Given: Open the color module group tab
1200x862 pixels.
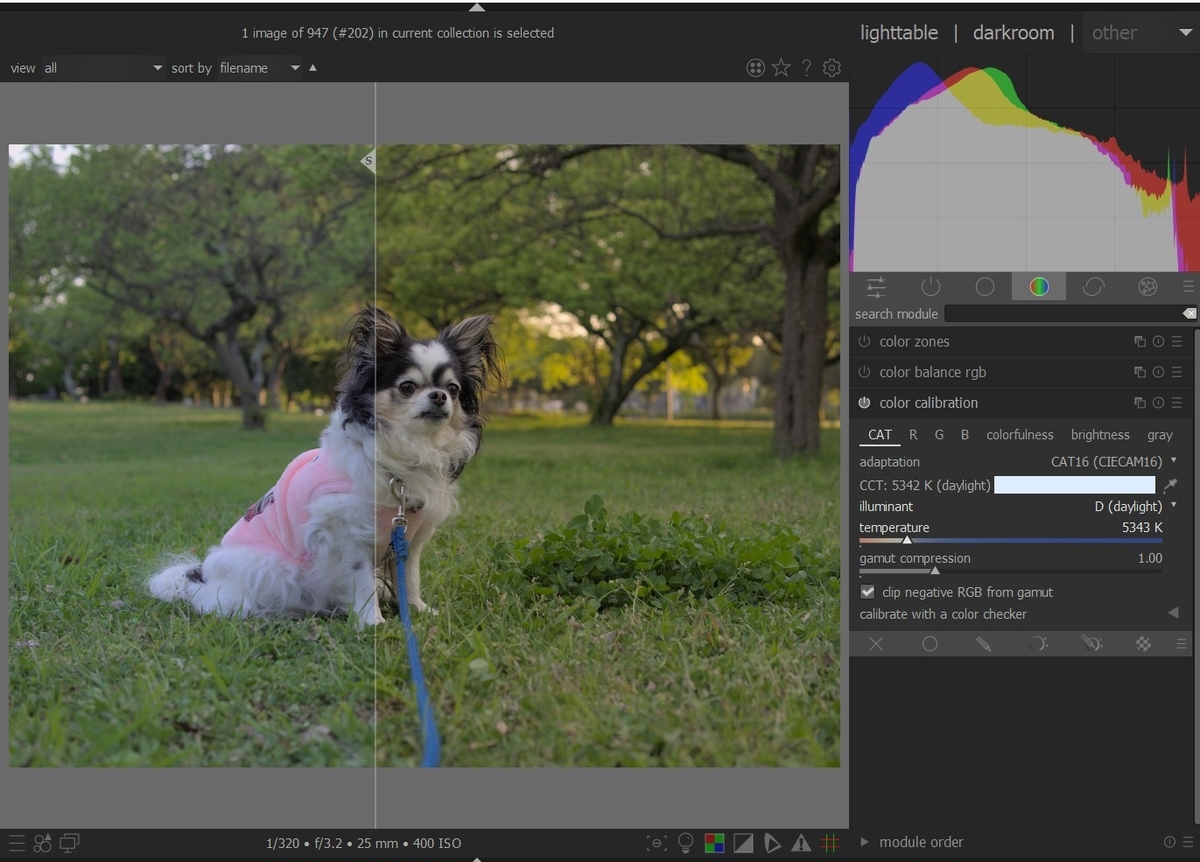Looking at the screenshot, I should click(x=1039, y=287).
